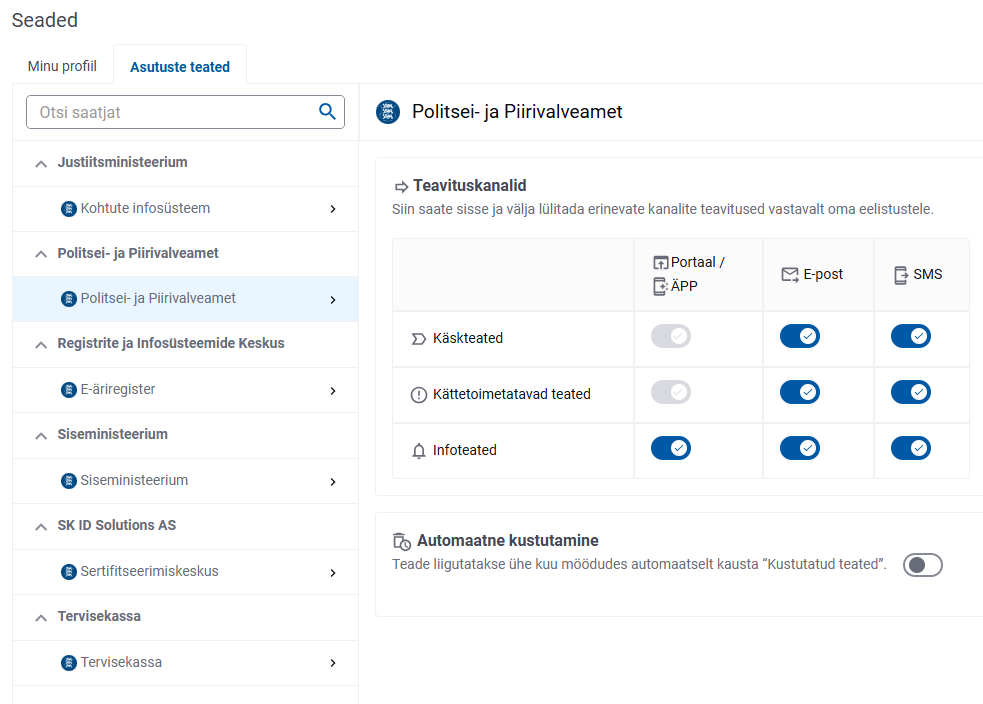The height and width of the screenshot is (704, 983).
Task: Click the search magnifier icon
Action: (x=327, y=112)
